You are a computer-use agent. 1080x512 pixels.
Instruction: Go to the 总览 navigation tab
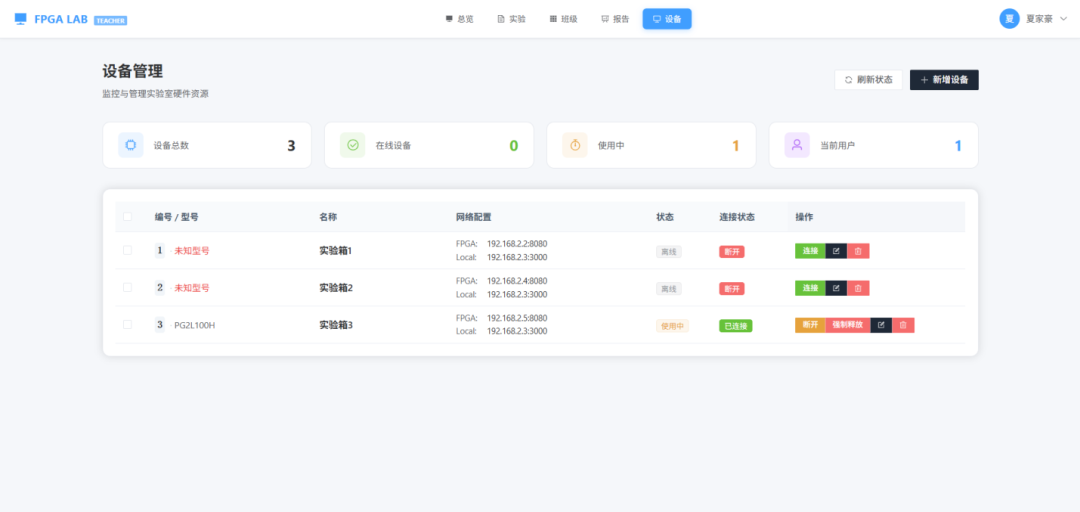coord(459,19)
